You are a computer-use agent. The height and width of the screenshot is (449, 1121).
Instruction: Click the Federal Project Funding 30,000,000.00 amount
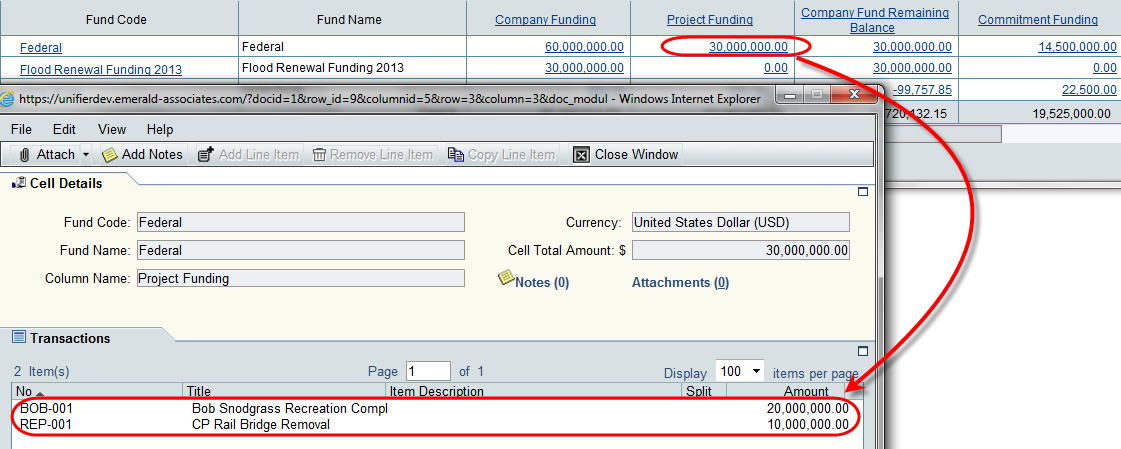(748, 47)
